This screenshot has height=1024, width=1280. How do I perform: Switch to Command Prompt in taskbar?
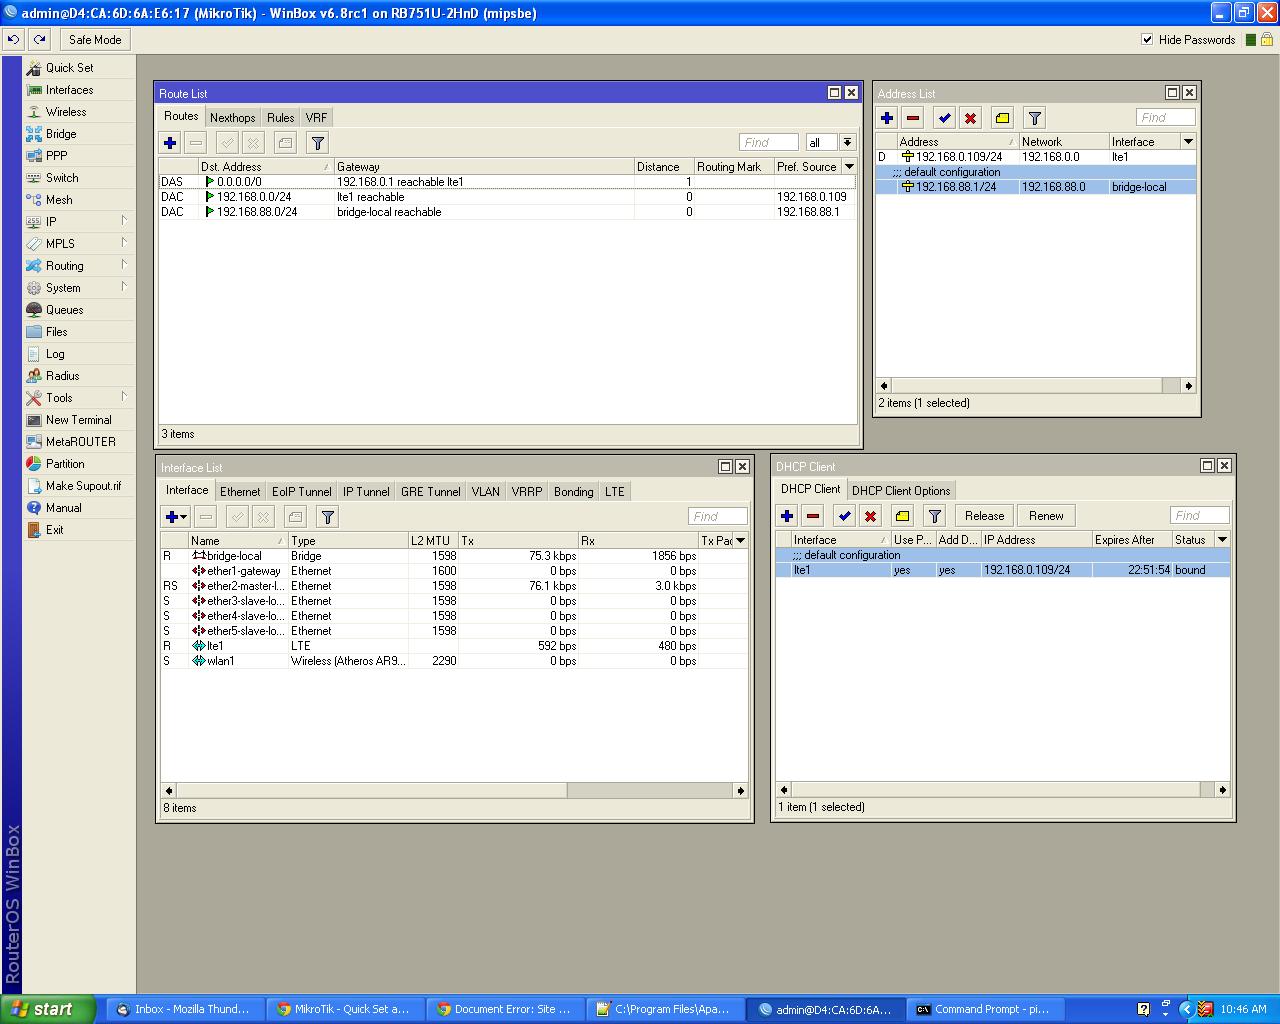[x=985, y=1009]
